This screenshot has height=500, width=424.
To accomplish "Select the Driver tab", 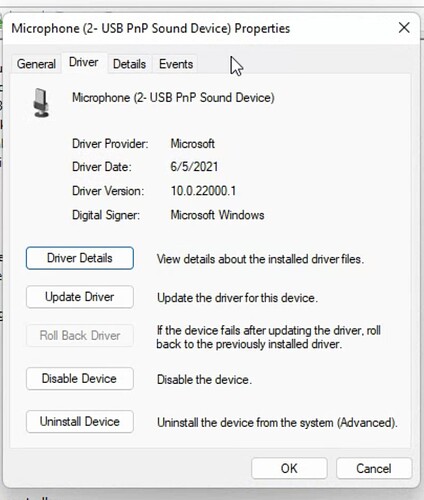I will (84, 62).
